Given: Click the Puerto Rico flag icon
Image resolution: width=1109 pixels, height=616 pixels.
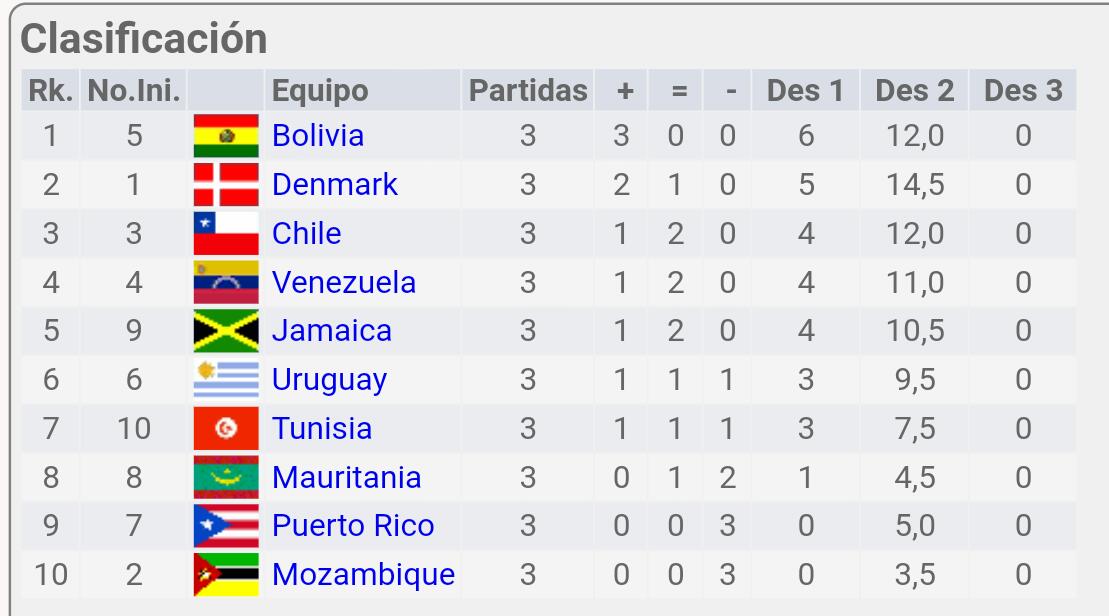Looking at the screenshot, I should tap(226, 526).
